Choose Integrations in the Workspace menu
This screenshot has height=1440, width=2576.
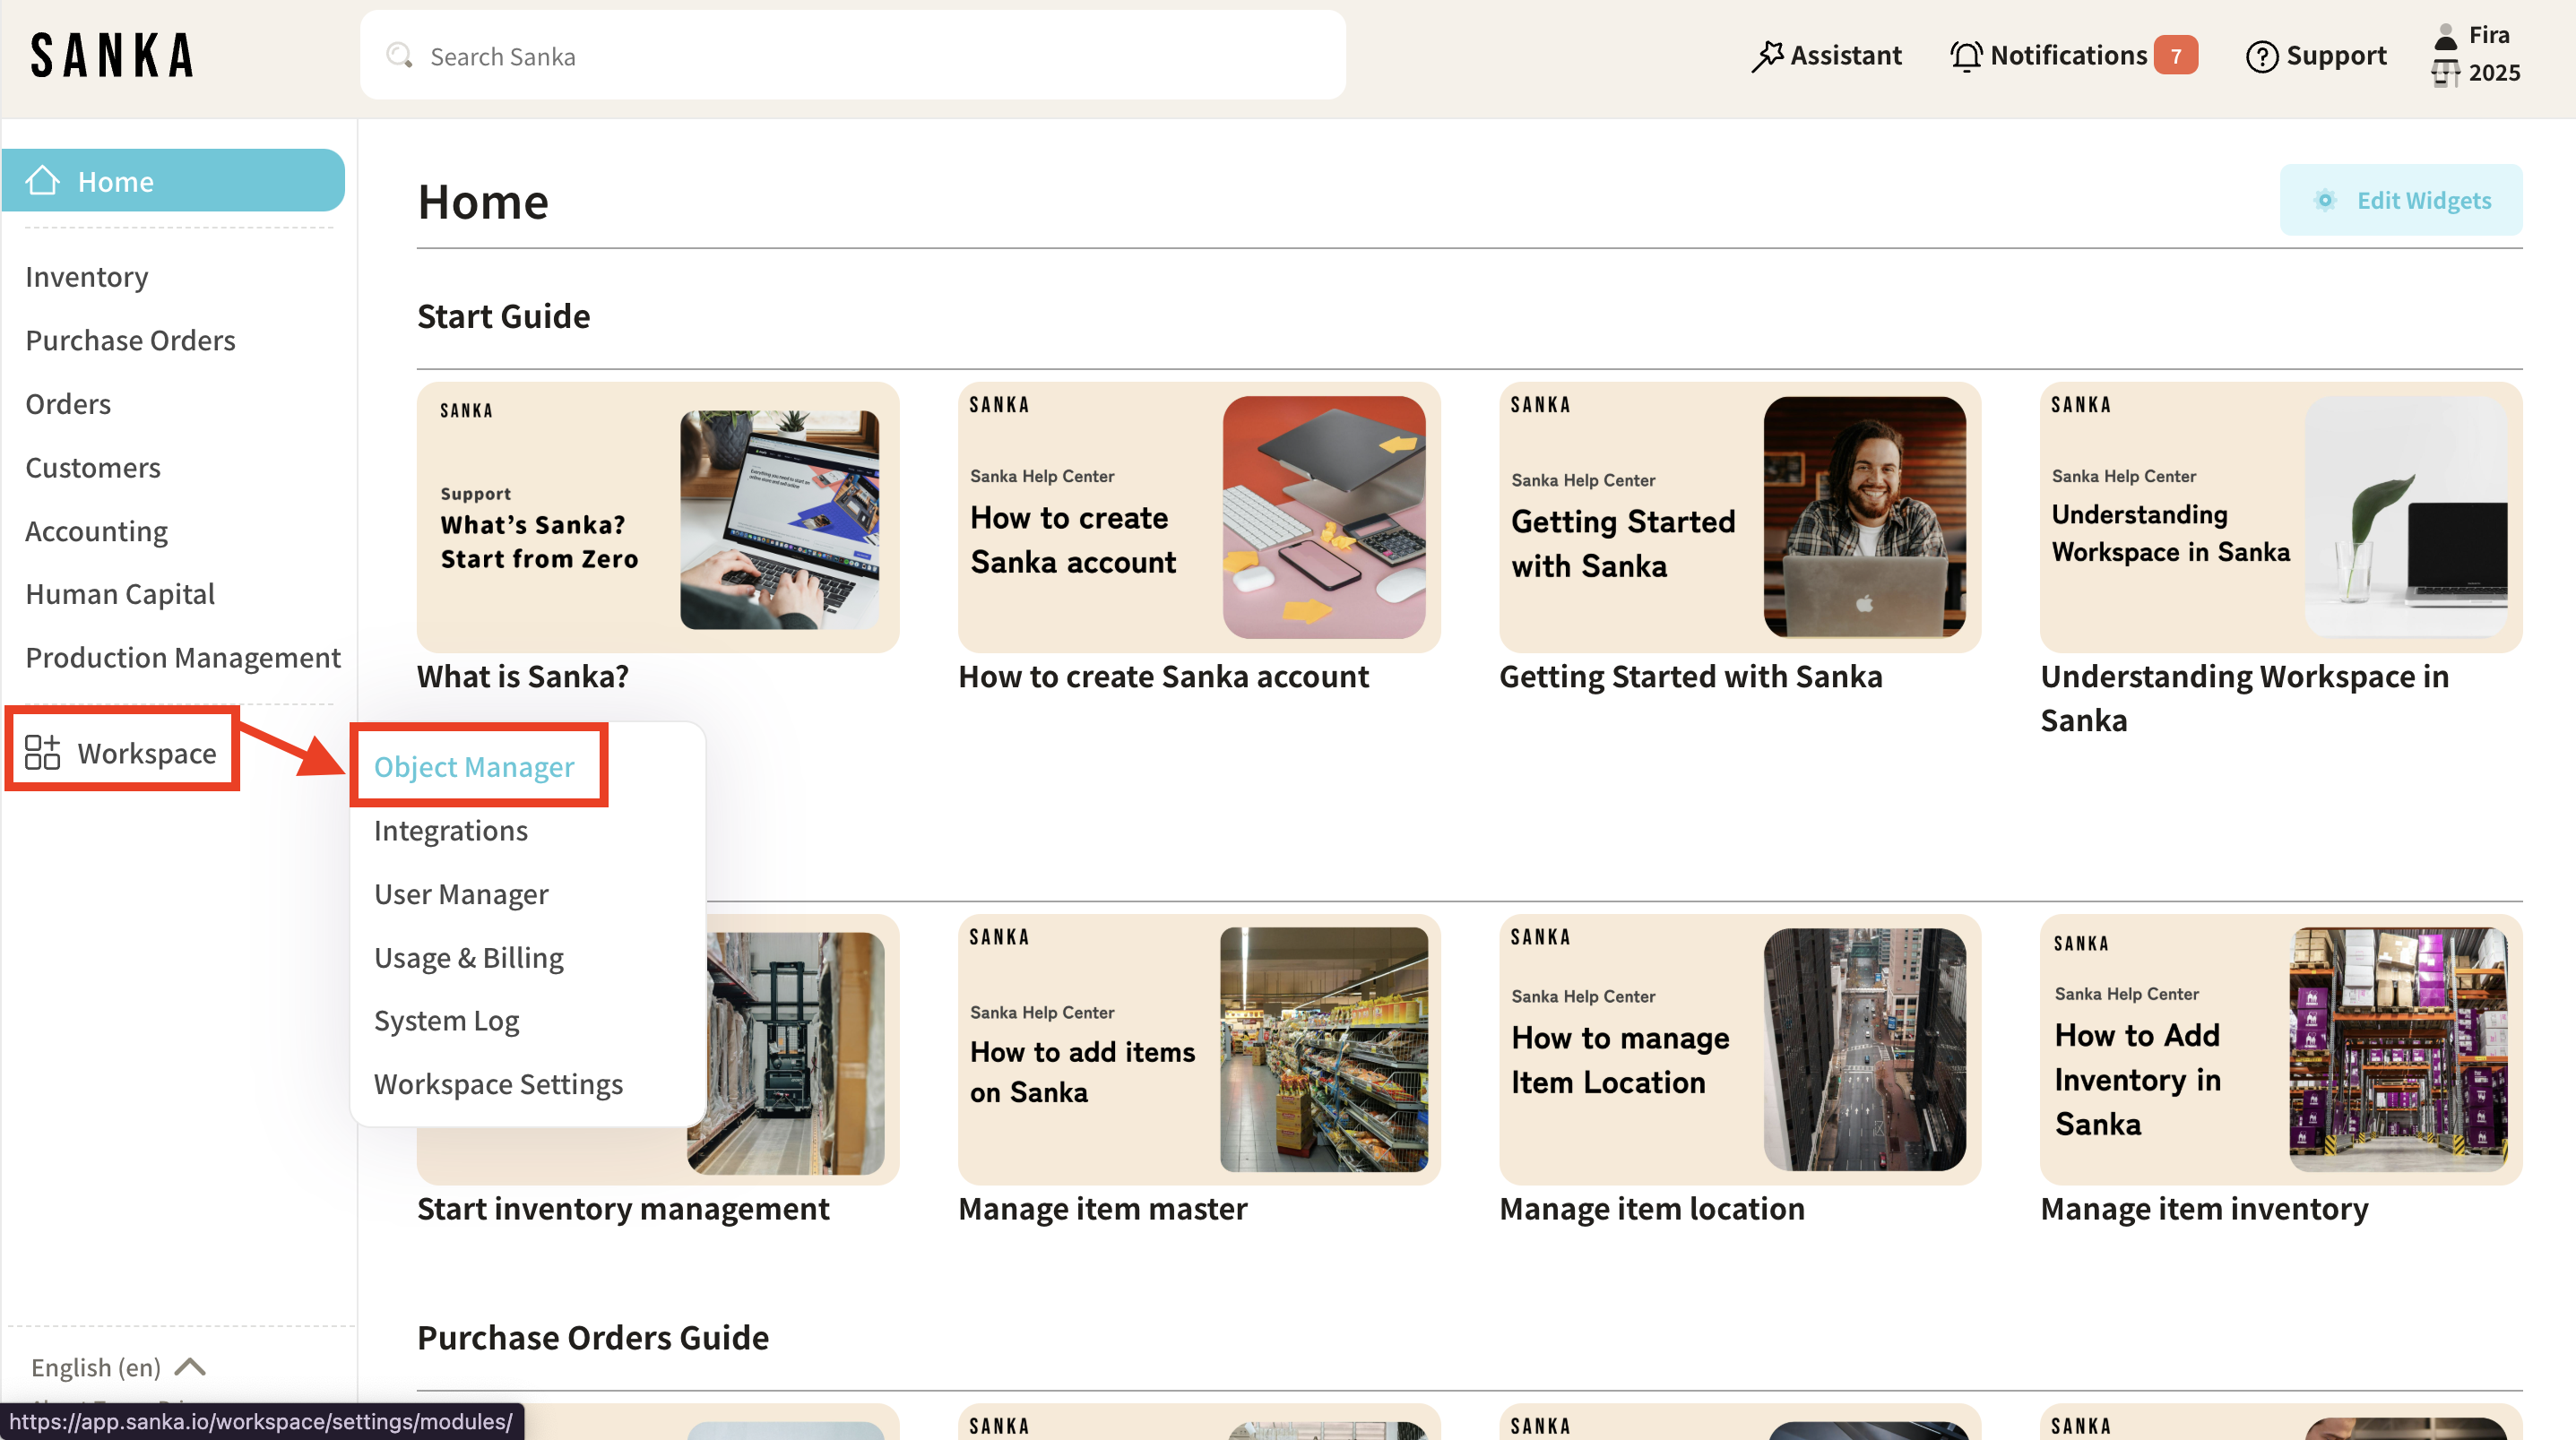(x=450, y=830)
